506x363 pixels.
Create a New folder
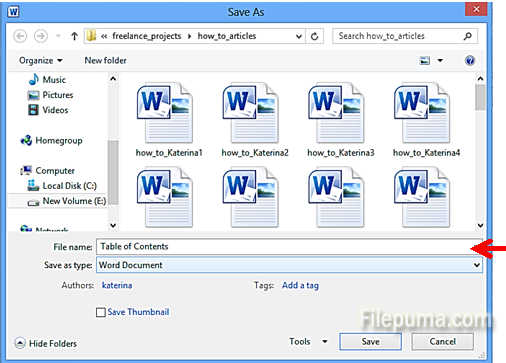105,60
